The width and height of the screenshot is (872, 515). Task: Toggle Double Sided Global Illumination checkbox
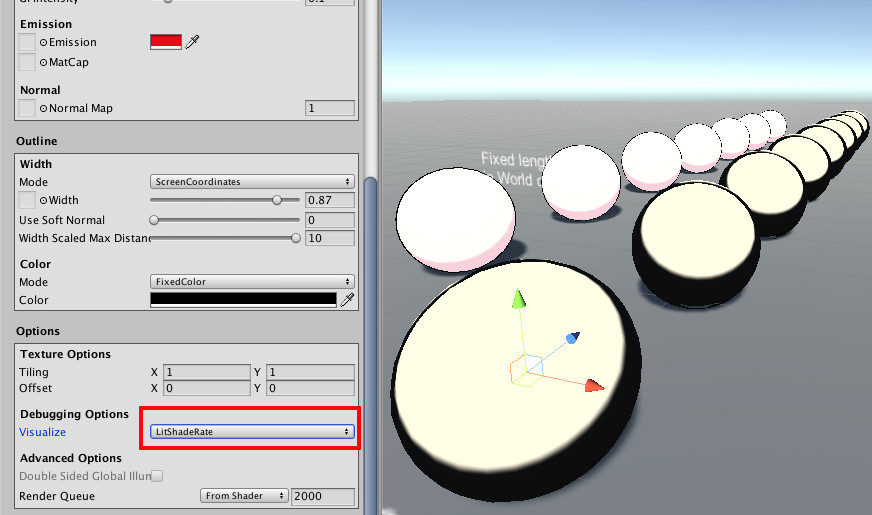point(157,476)
